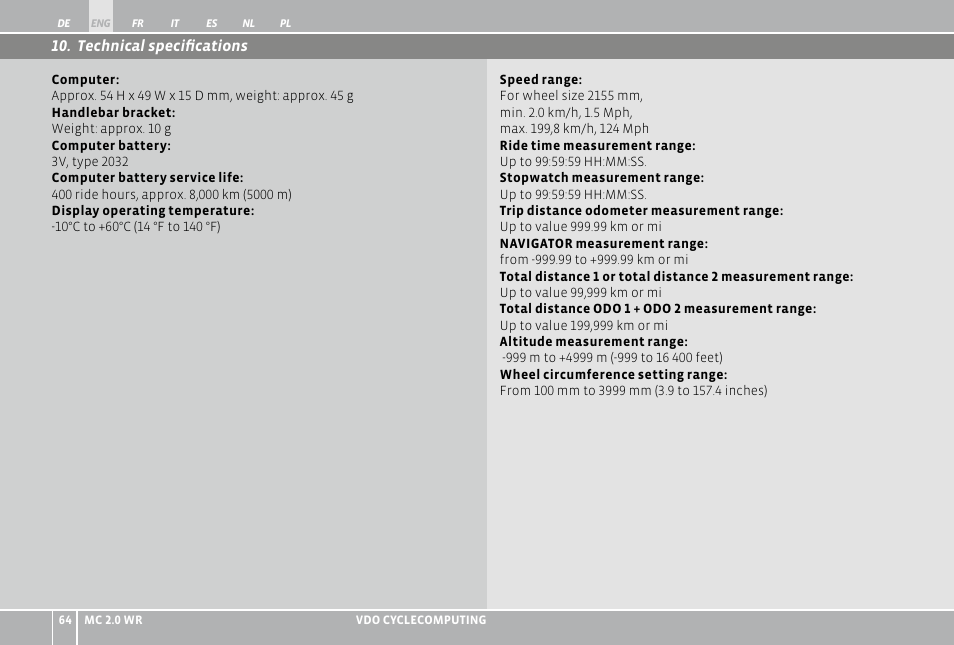Click 'NAVIGATOR measurement range:' label
Screen dimensions: 954x645
click(x=604, y=243)
